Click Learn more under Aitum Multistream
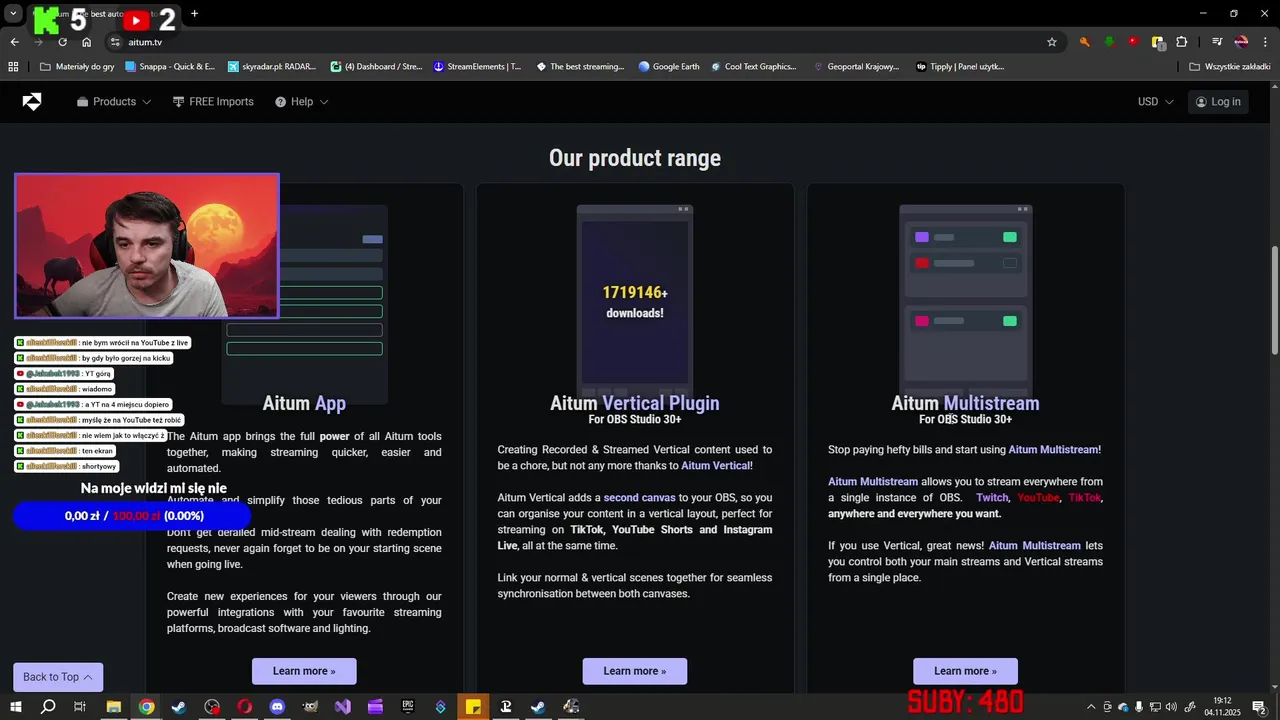Image resolution: width=1280 pixels, height=720 pixels. pyautogui.click(x=965, y=671)
